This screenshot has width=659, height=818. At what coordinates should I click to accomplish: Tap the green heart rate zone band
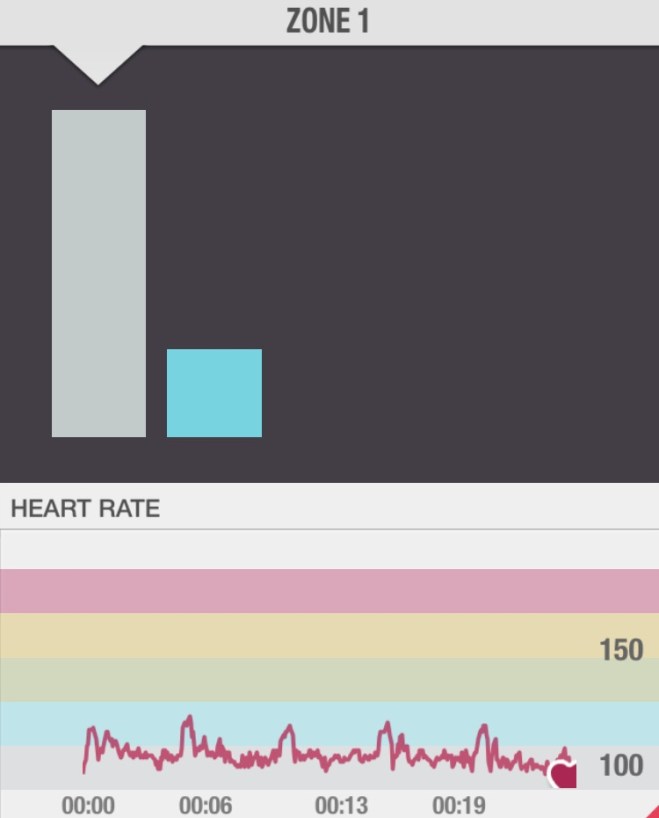pos(300,680)
